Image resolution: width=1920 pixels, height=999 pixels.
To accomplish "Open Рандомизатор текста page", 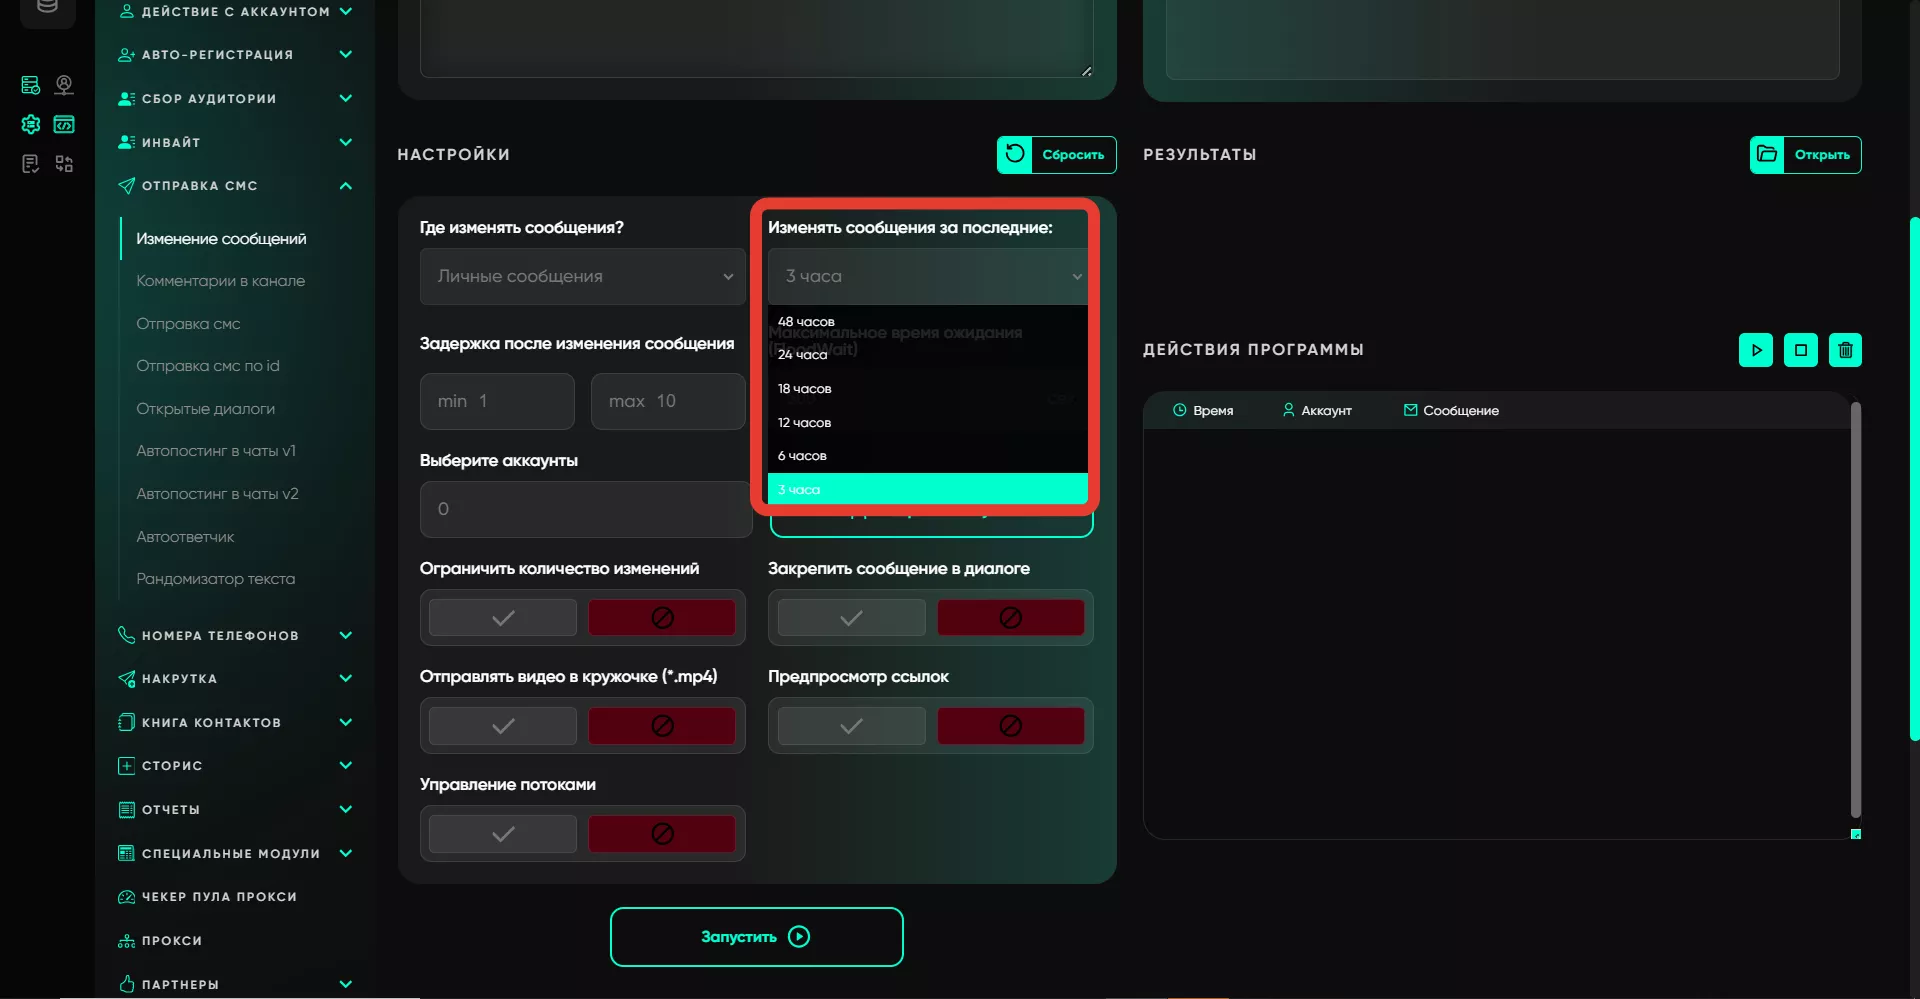I will [216, 579].
